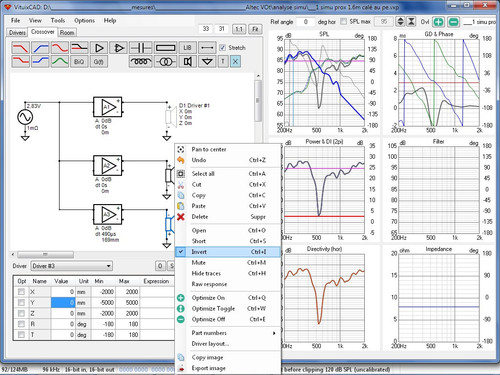Select amplifier A1 block in schematic

point(108,107)
